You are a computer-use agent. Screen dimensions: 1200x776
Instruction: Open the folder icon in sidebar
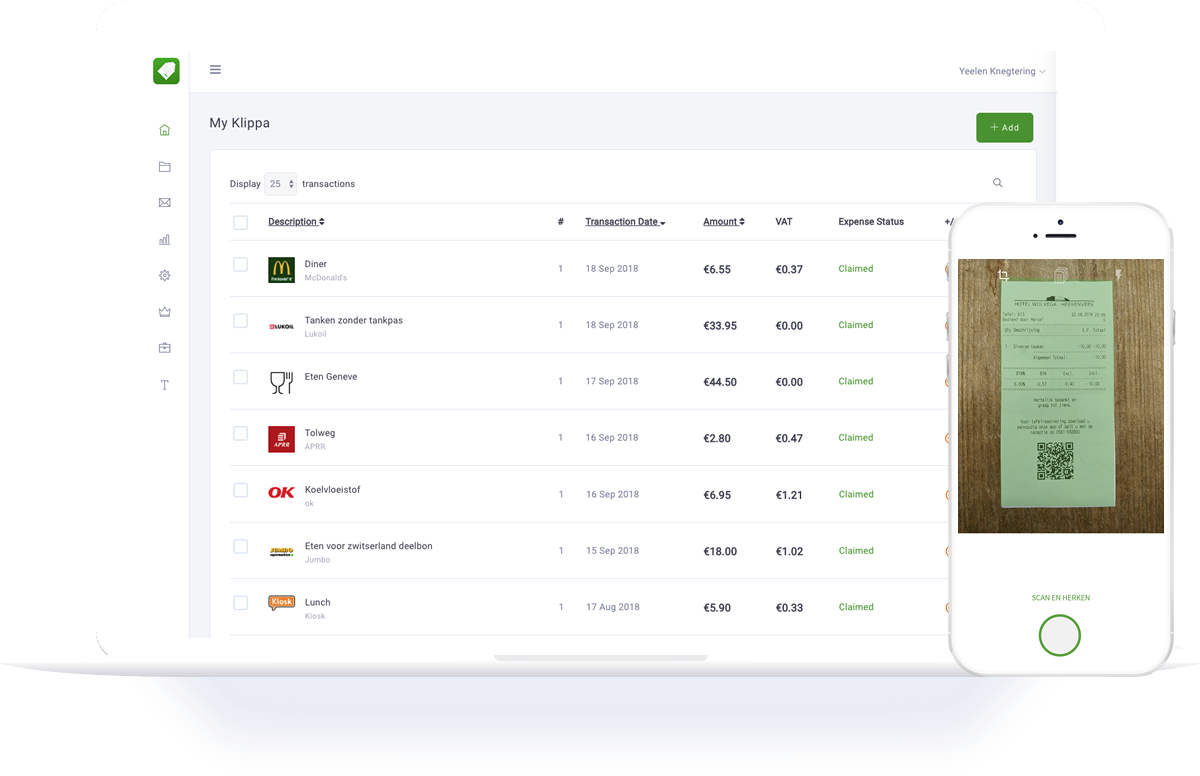tap(165, 167)
